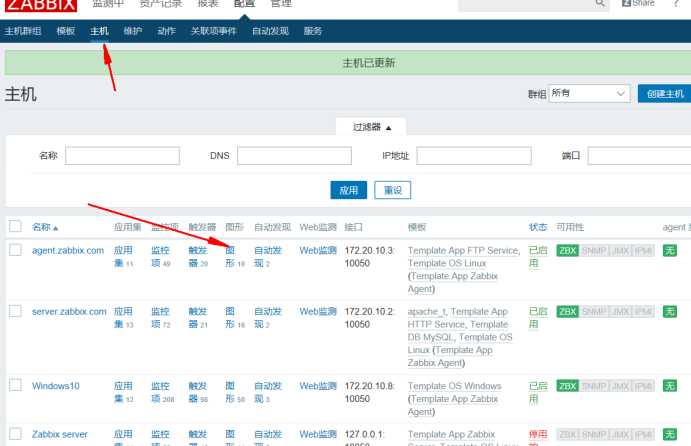
Task: Open 触发器 triggers for server.zabbix.com
Action: pyautogui.click(x=197, y=317)
